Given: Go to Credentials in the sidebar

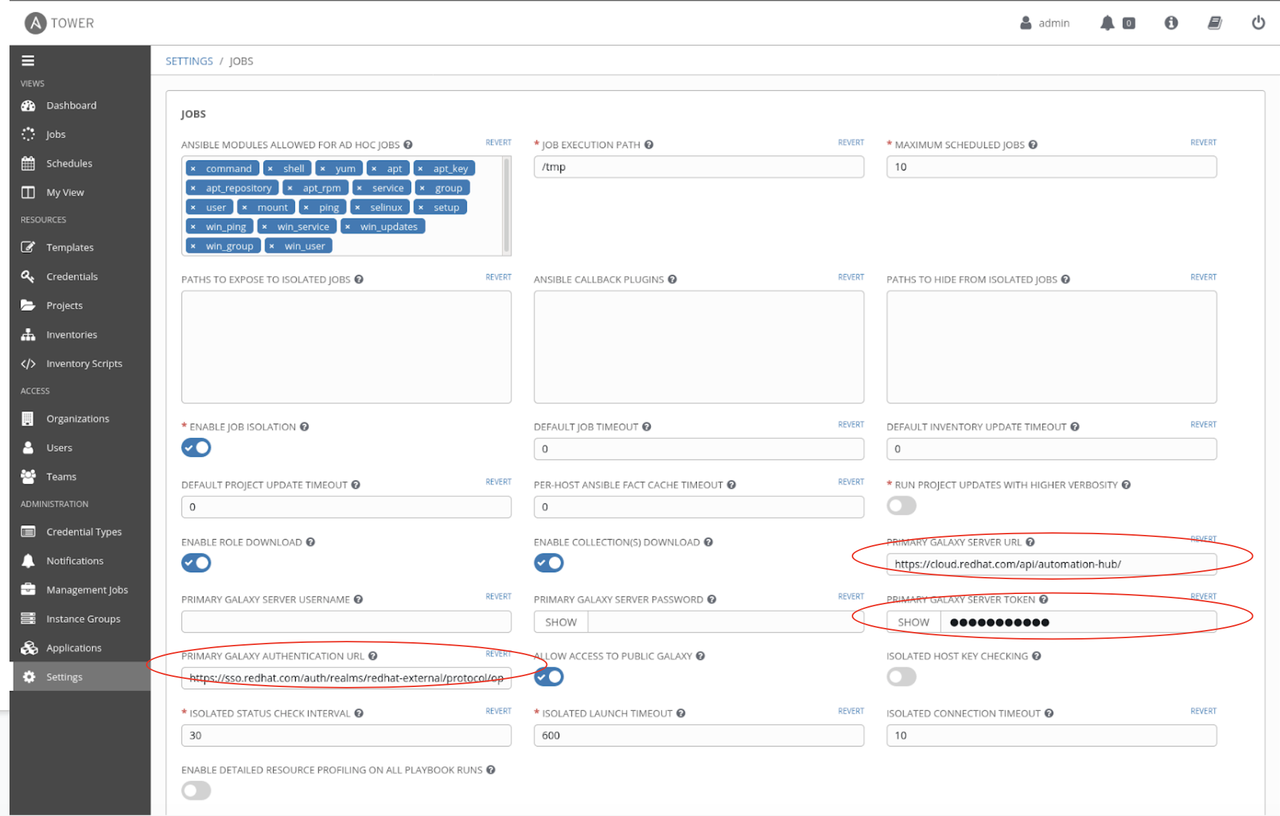Looking at the screenshot, I should 71,276.
